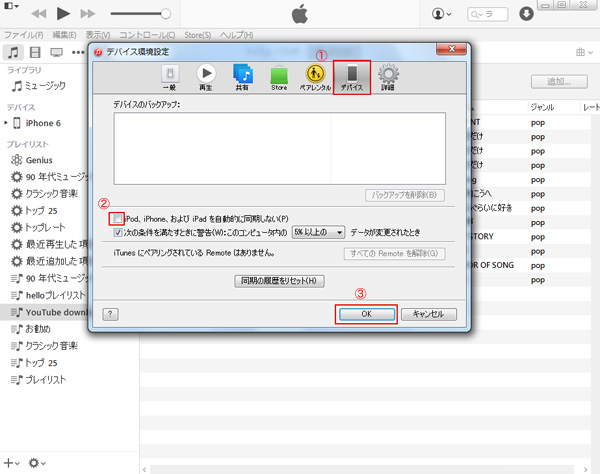This screenshot has height=474, width=600.
Task: Expand the iPhone 6 device triangle
Action: 6,123
